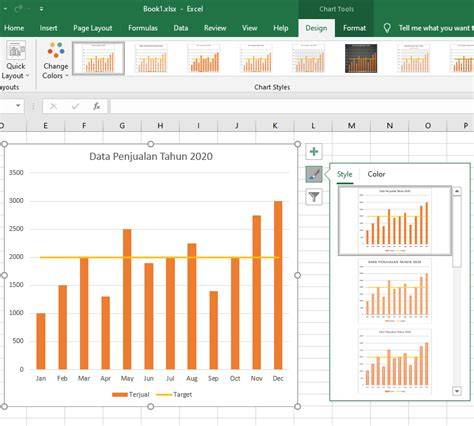Screen dimensions: 474x426
Task: Select the orange December bar in chart
Action: point(278,285)
